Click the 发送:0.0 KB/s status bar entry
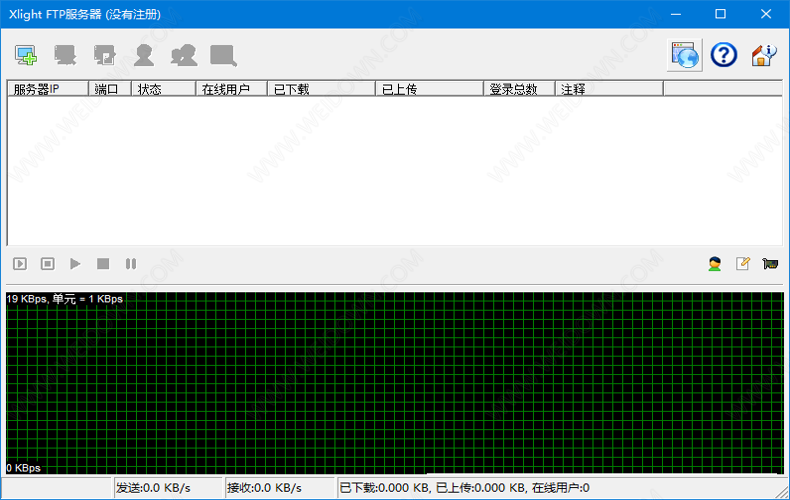The height and width of the screenshot is (500, 790). (x=168, y=488)
